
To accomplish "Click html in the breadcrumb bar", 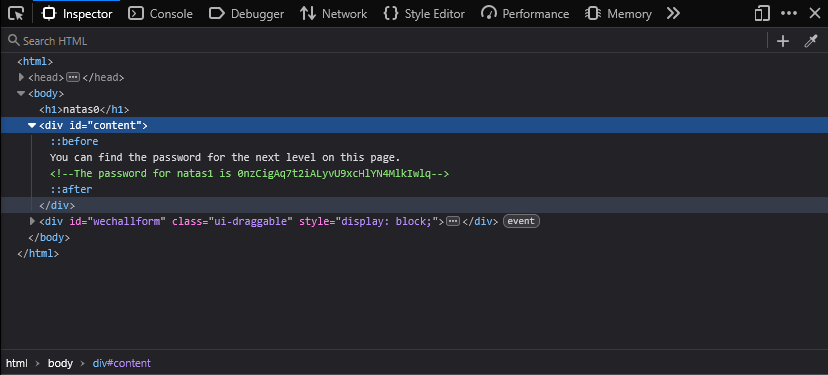I will [x=16, y=363].
